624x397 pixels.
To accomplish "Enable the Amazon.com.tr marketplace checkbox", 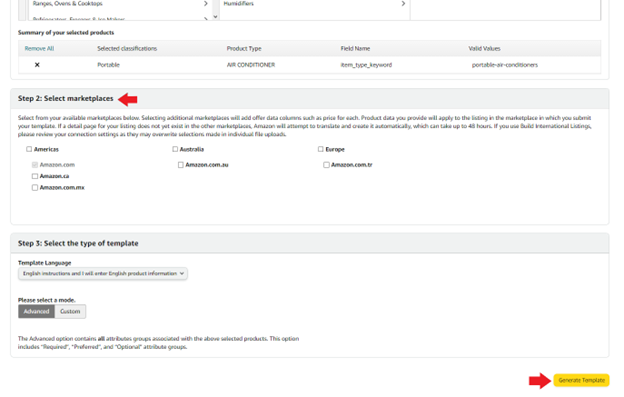I will tap(326, 165).
